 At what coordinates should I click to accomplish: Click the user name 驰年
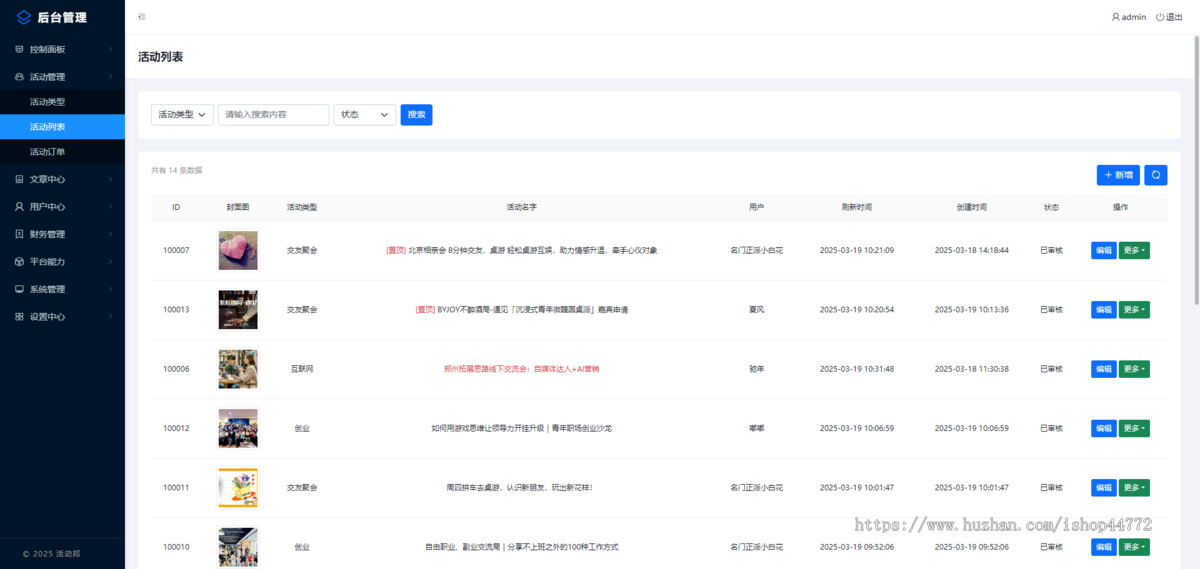tap(756, 369)
